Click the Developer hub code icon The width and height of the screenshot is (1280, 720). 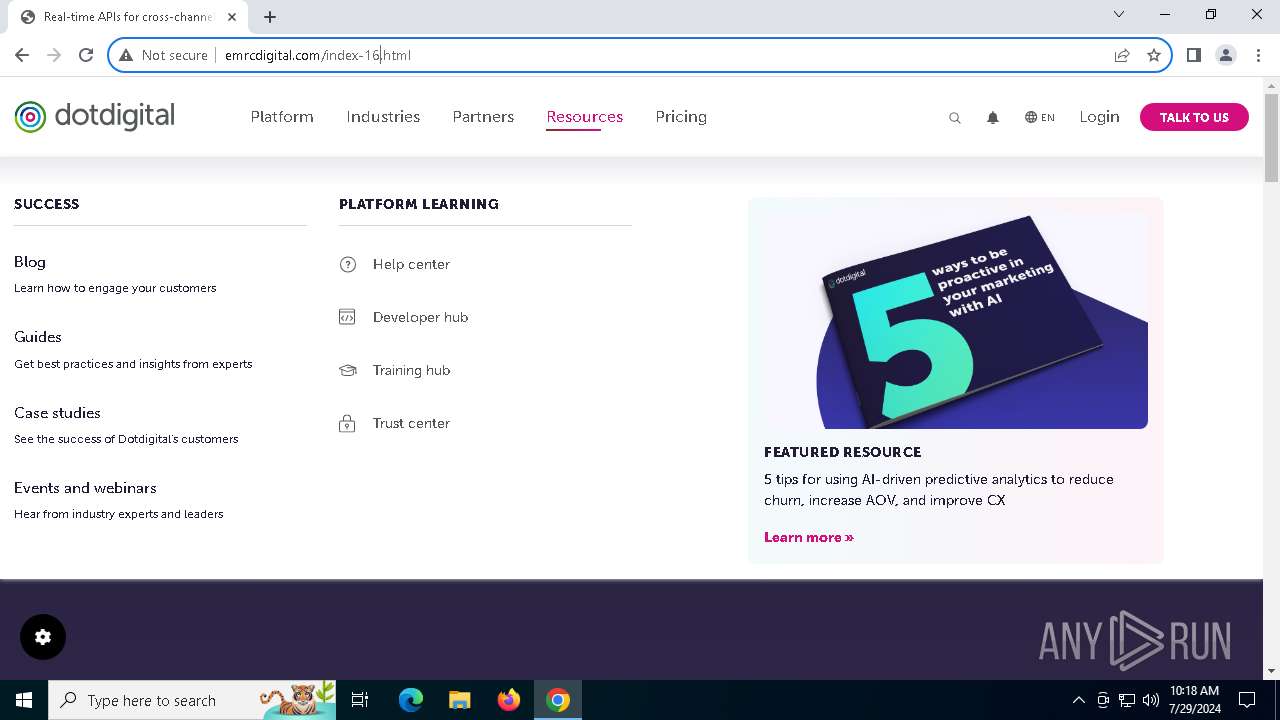pyautogui.click(x=348, y=317)
